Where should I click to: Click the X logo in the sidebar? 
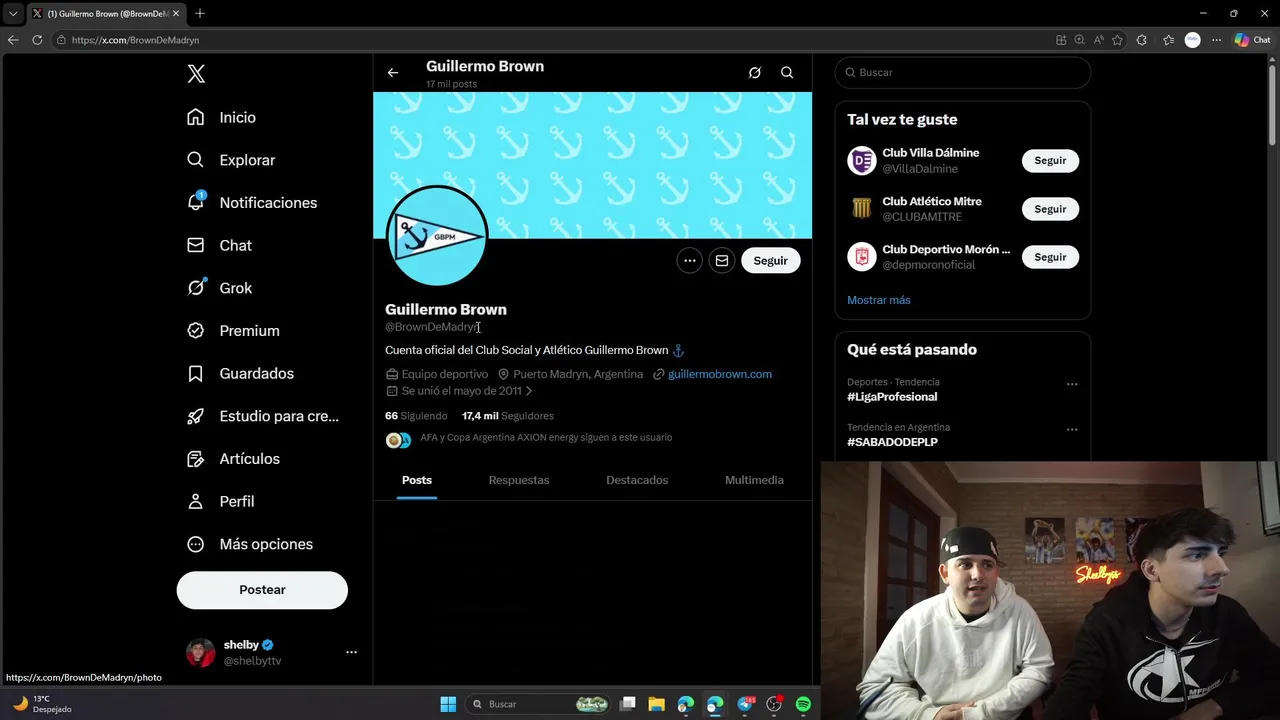tap(196, 74)
